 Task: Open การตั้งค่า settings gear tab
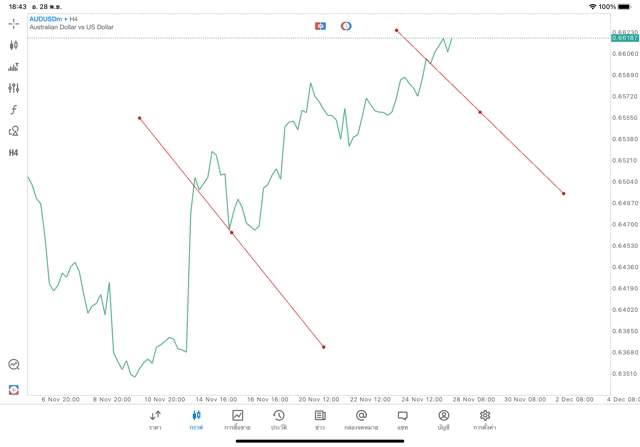pyautogui.click(x=485, y=420)
